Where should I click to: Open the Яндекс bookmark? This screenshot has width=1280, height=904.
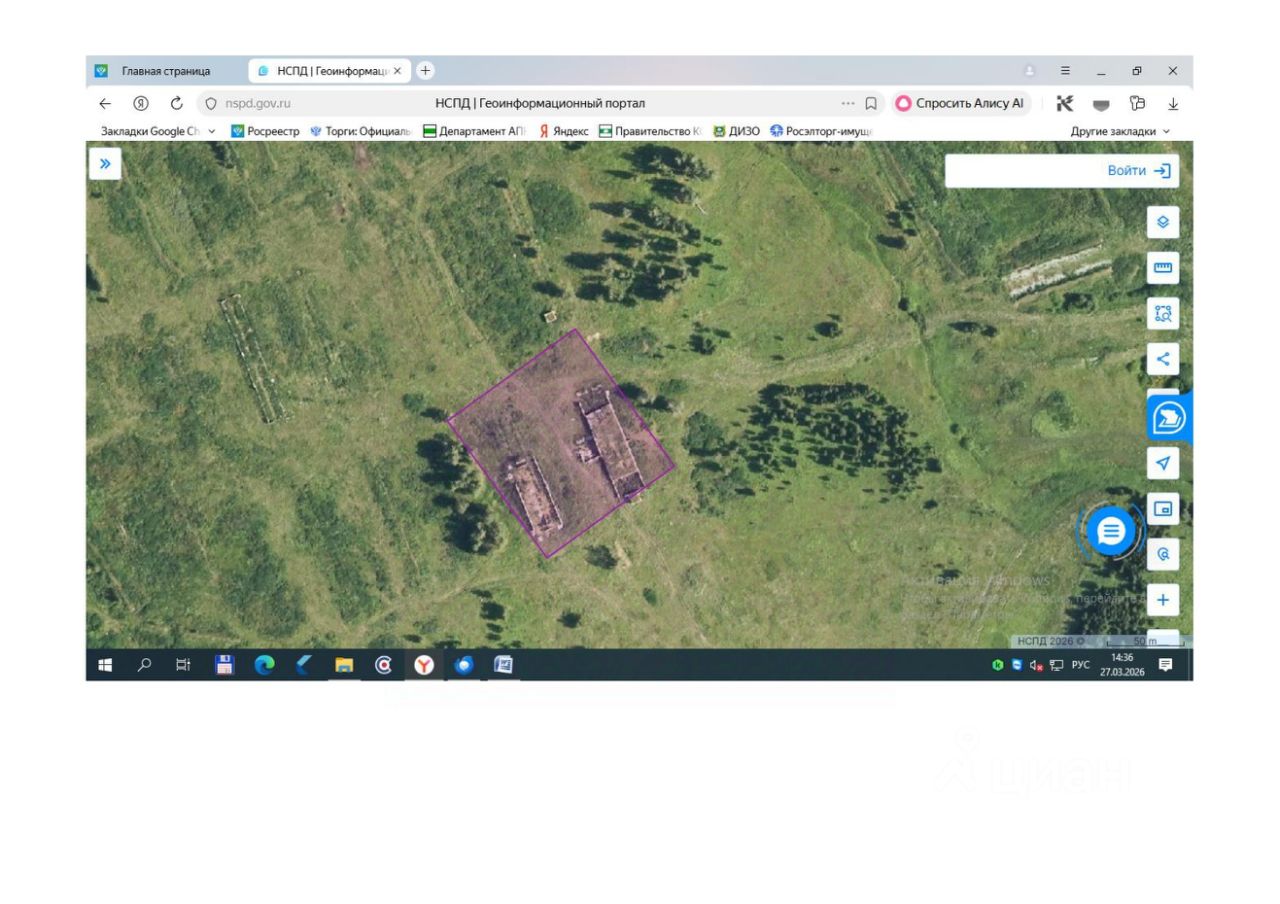coord(564,131)
